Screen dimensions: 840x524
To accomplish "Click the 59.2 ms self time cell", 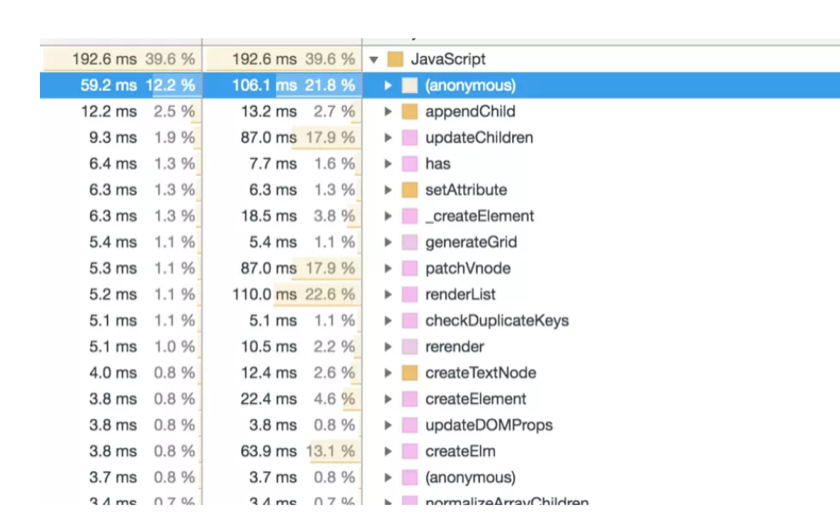I will (109, 85).
